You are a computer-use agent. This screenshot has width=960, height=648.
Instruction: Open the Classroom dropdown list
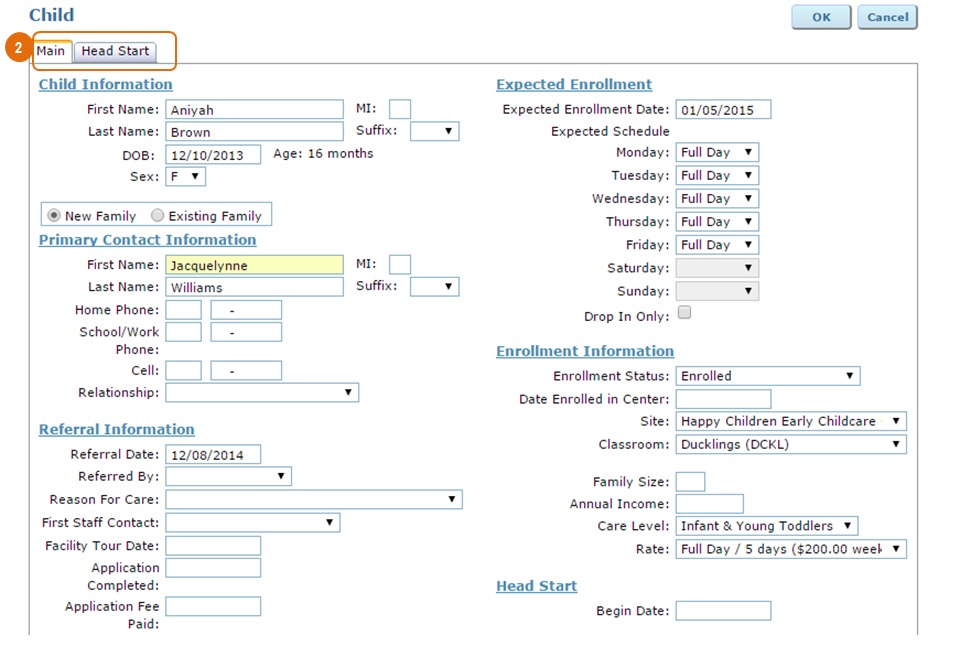pos(790,444)
